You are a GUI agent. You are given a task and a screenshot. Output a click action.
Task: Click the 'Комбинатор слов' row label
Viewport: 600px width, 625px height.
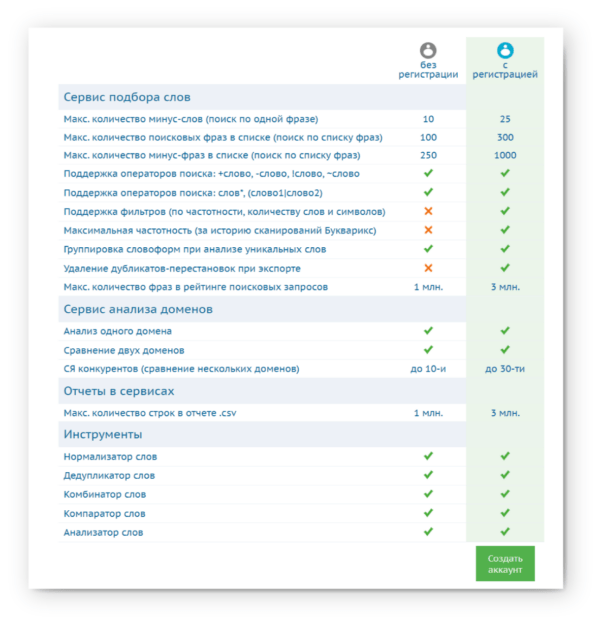pos(105,495)
